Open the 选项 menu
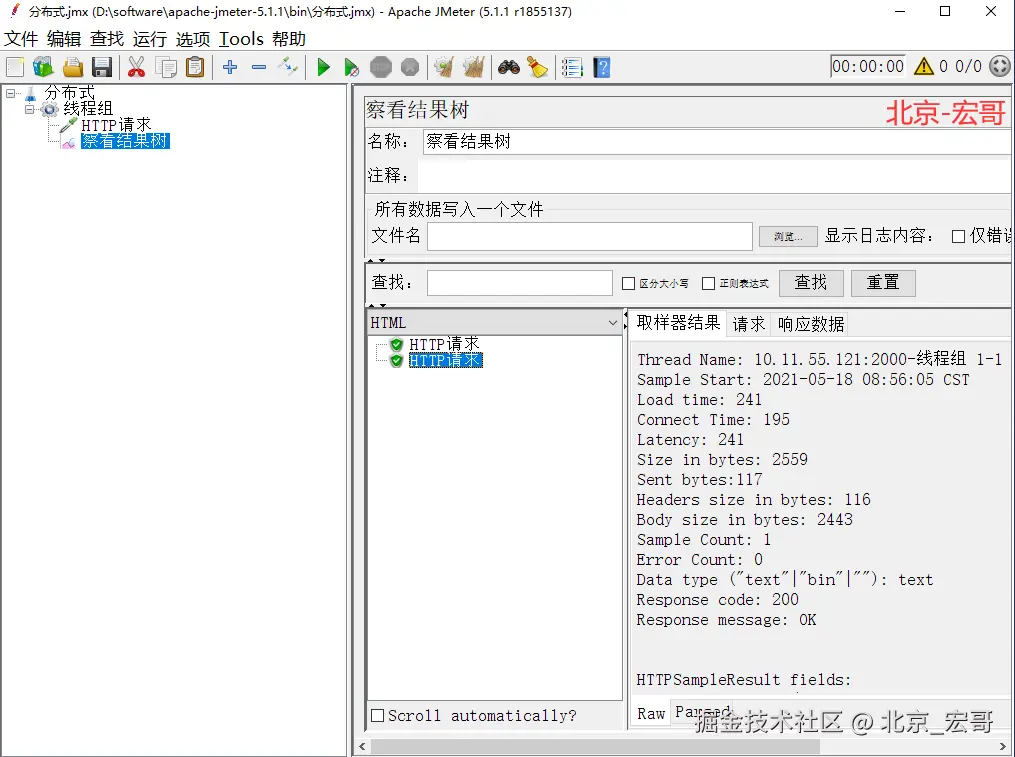This screenshot has height=757, width=1015. click(193, 39)
